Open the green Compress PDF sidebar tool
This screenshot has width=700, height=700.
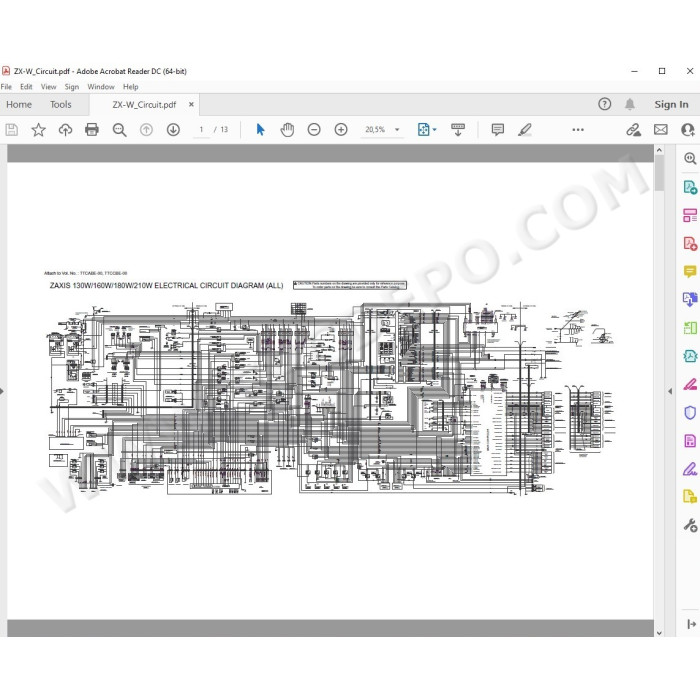coord(690,328)
